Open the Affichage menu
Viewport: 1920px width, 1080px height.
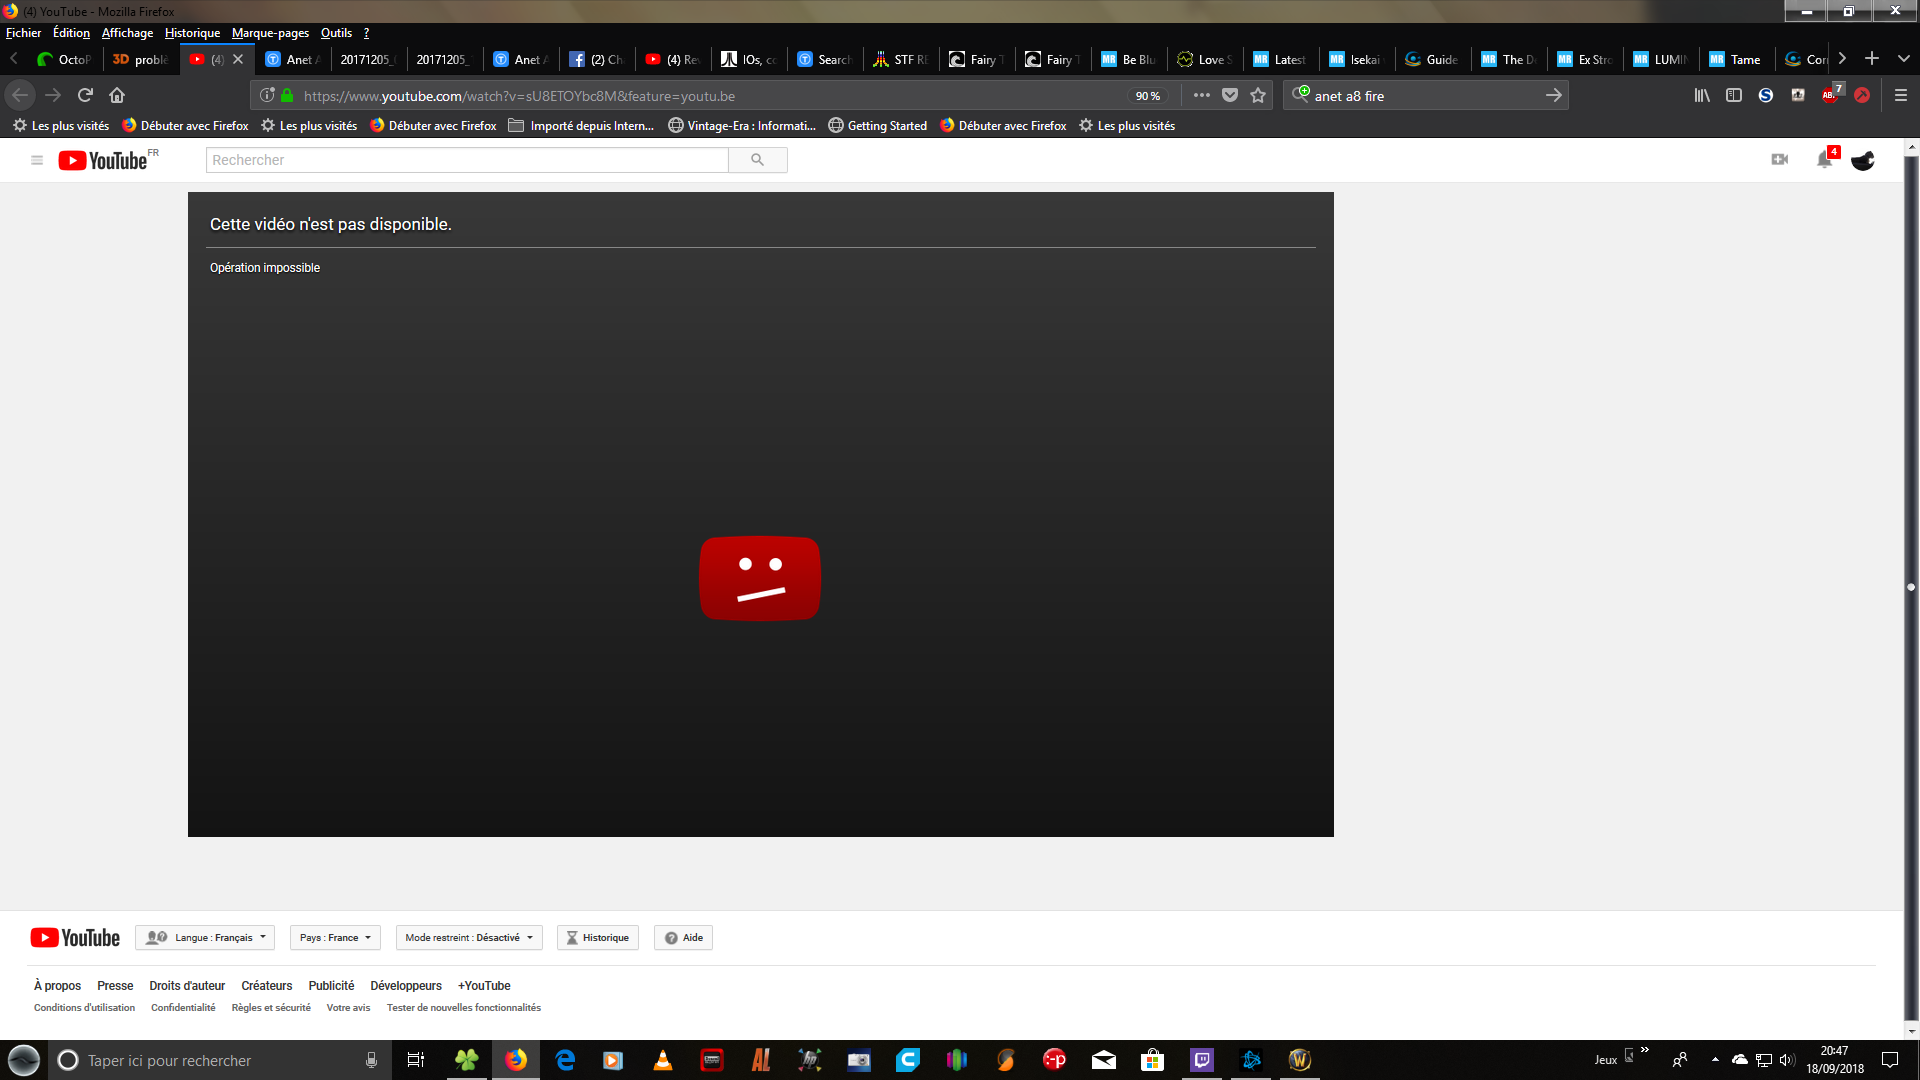127,33
